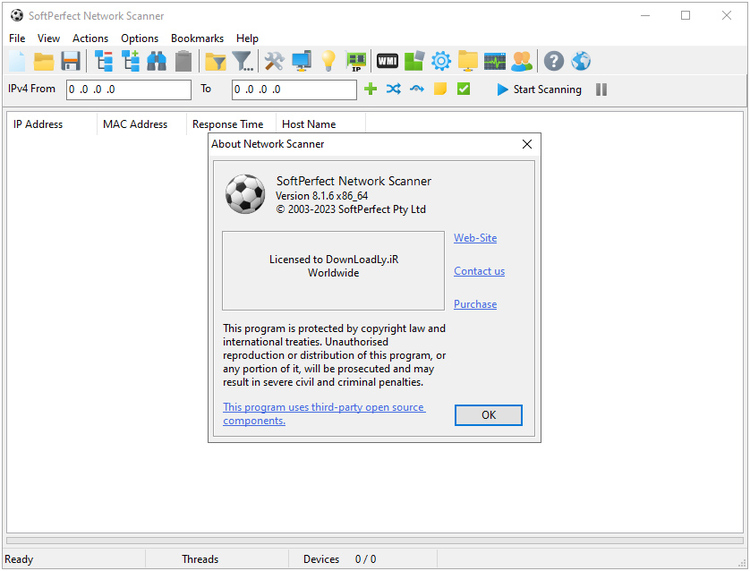The height and width of the screenshot is (571, 750).
Task: Open the third-party open source components link
Action: click(323, 414)
